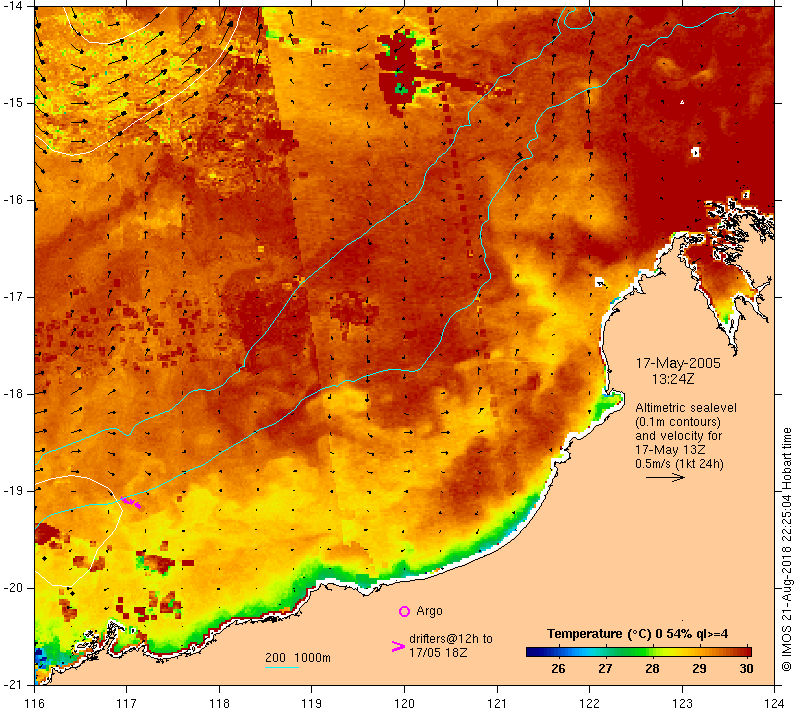Click the '122' longitude axis label

point(589,703)
